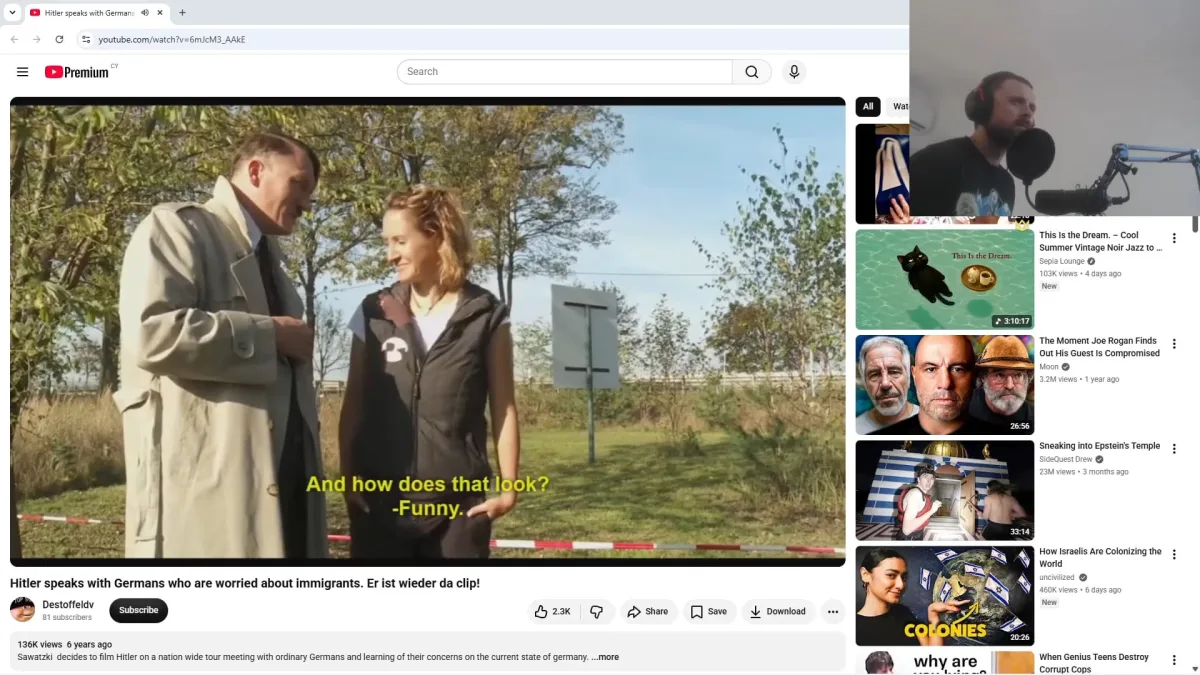Select the All filter chip
1200x675 pixels.
868,106
